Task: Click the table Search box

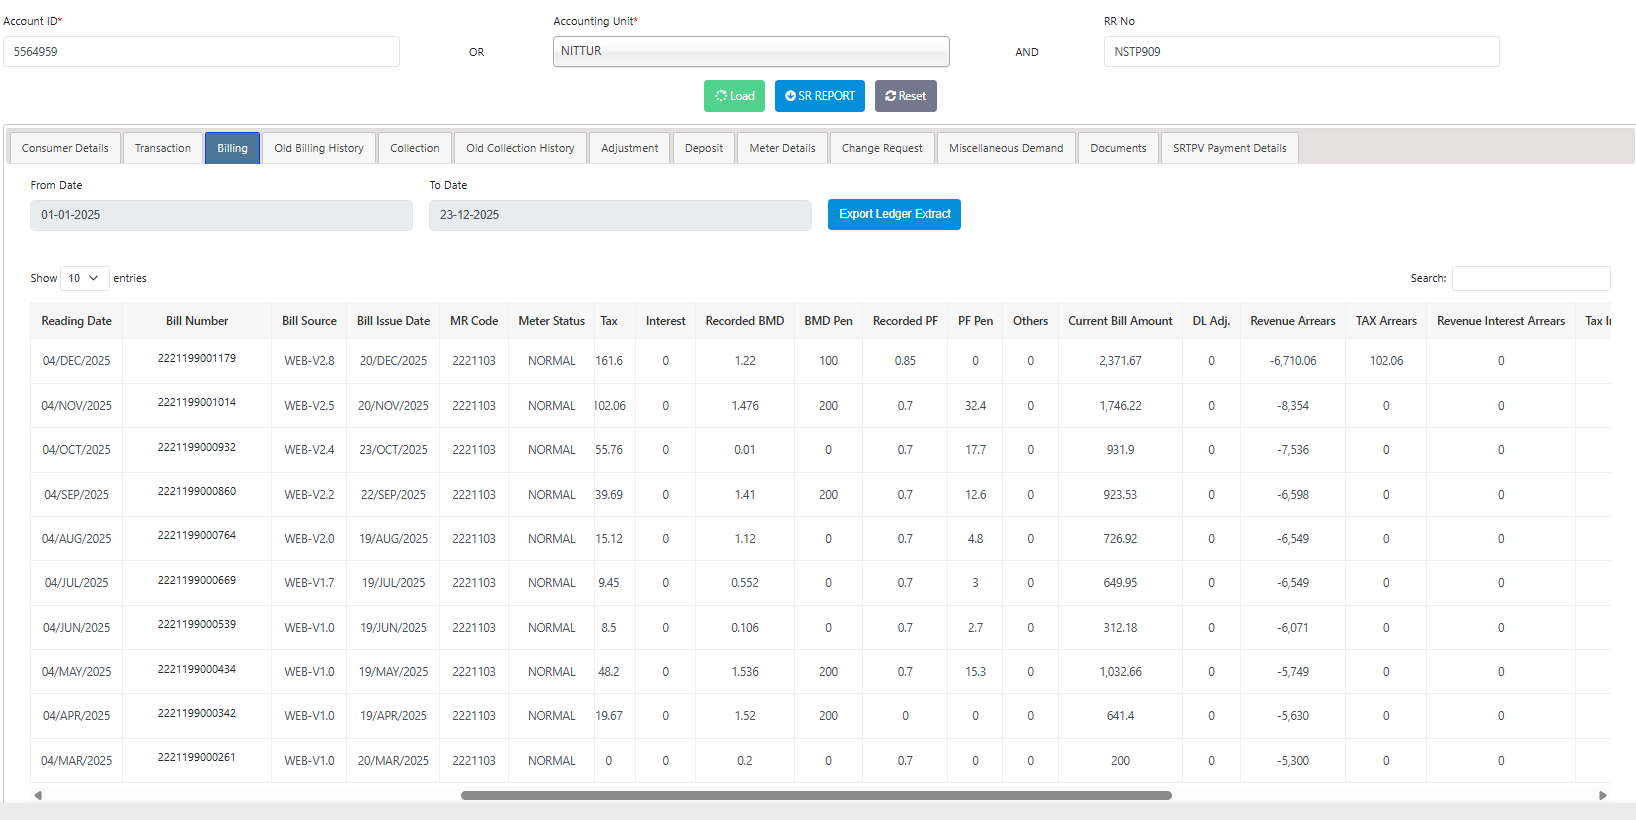Action: (1530, 278)
